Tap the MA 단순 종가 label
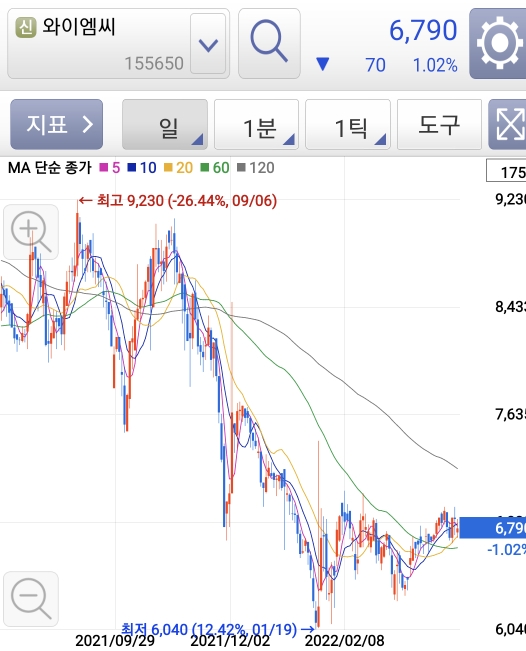The width and height of the screenshot is (526, 651). [50, 168]
